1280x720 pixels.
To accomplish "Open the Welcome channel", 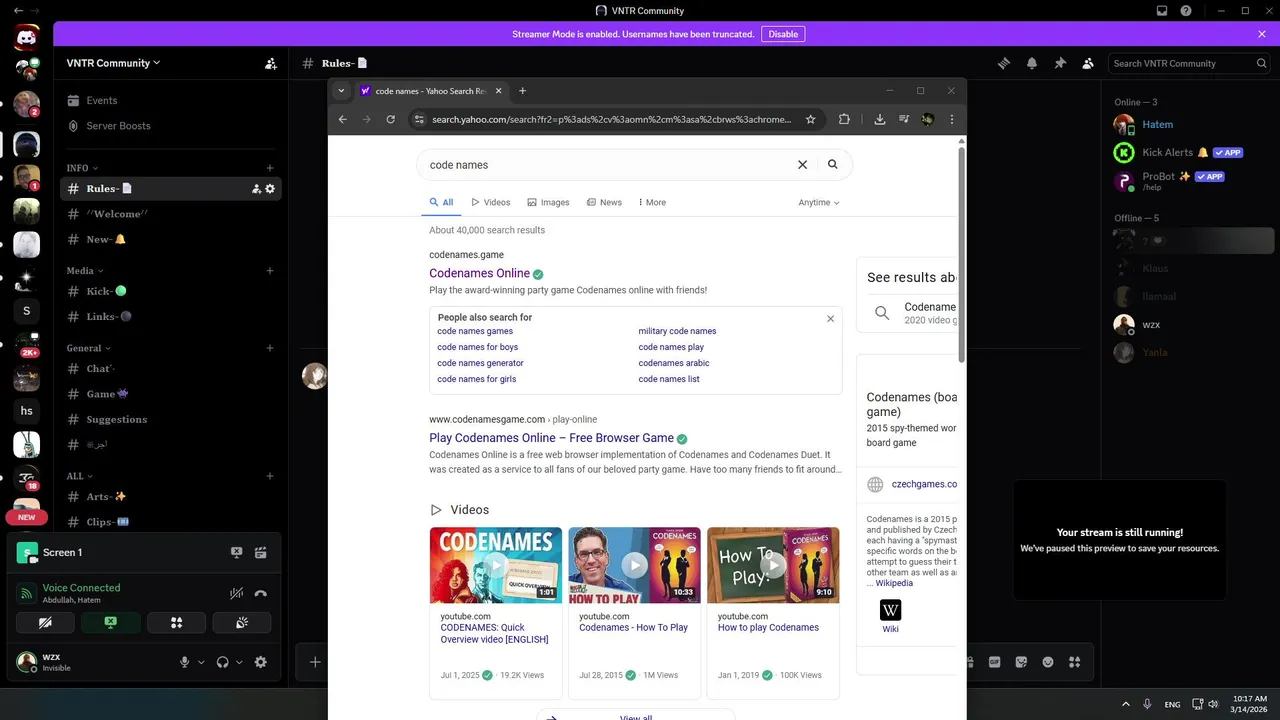I will point(171,214).
